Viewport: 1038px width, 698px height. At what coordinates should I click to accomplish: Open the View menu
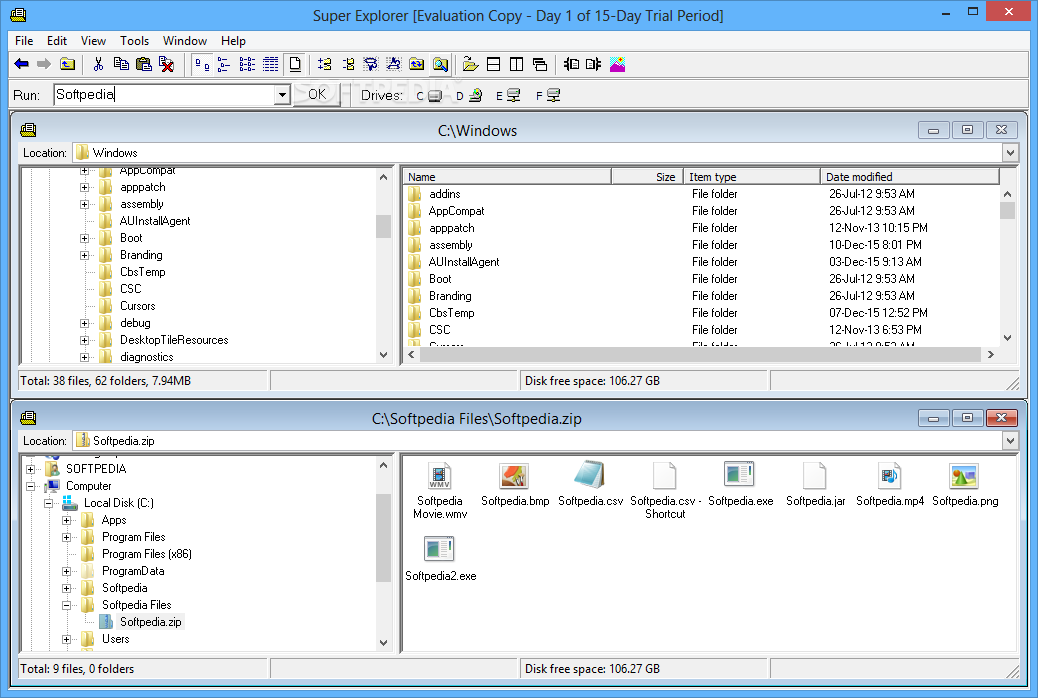coord(93,40)
